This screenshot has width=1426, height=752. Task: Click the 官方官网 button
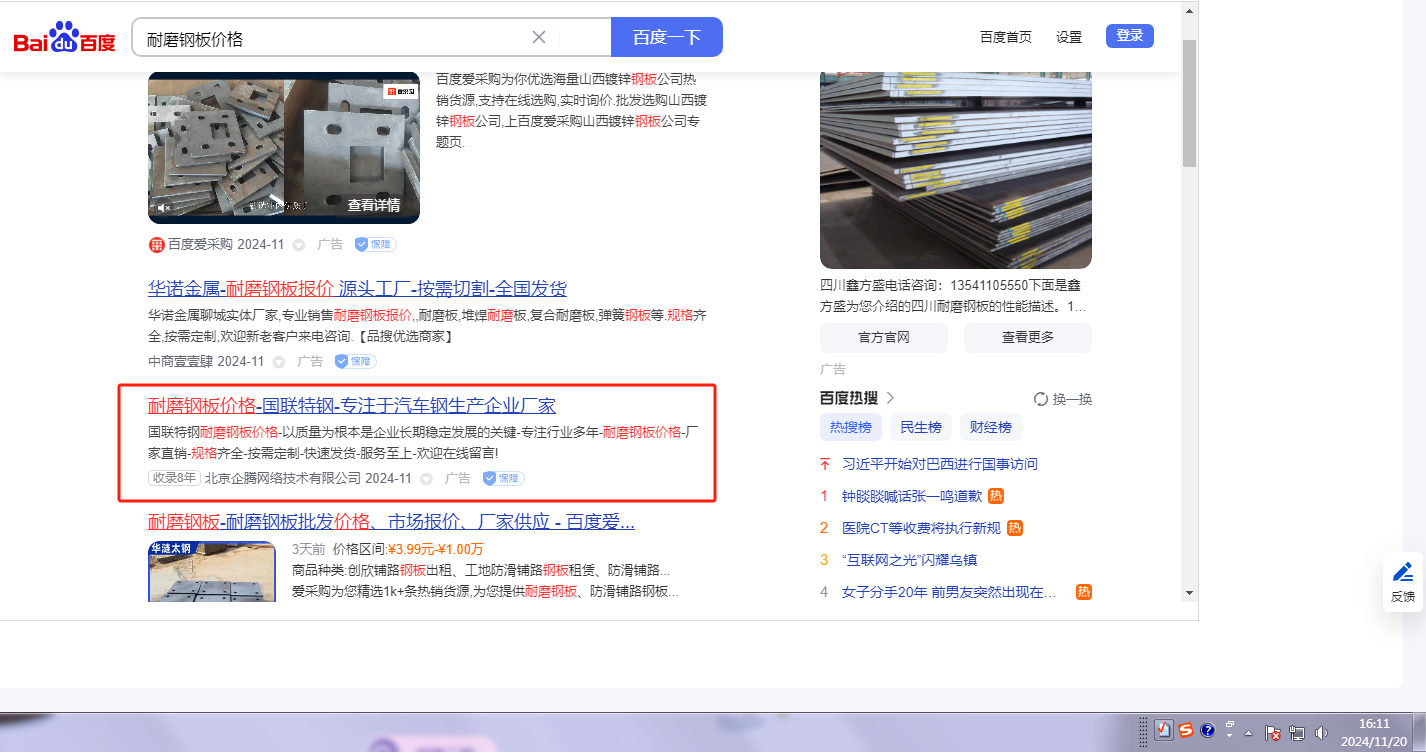(884, 338)
